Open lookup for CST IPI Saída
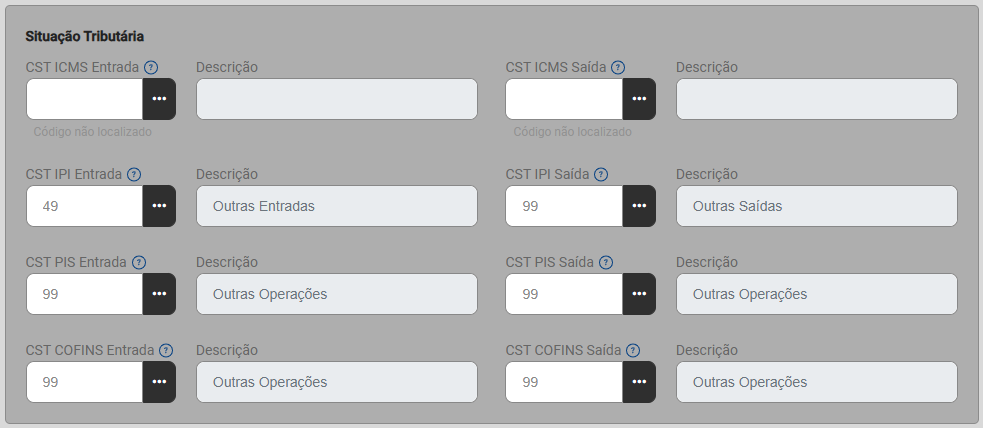983x428 pixels. tap(639, 206)
